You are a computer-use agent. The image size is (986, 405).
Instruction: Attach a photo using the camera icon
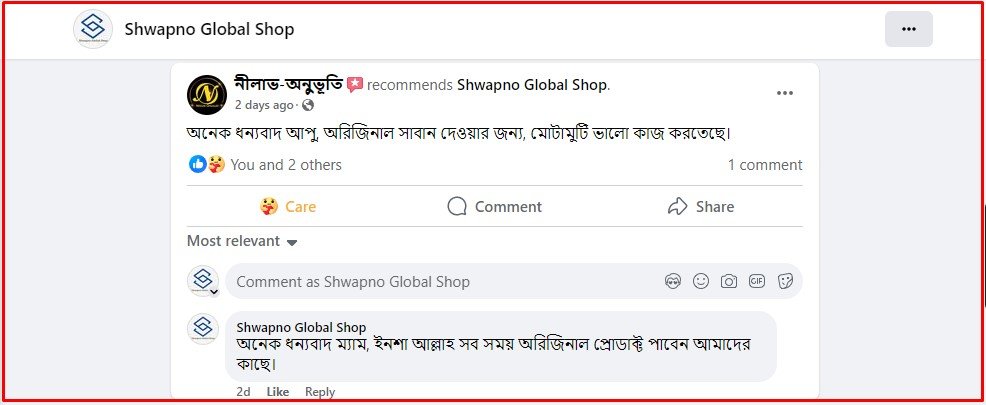(729, 282)
